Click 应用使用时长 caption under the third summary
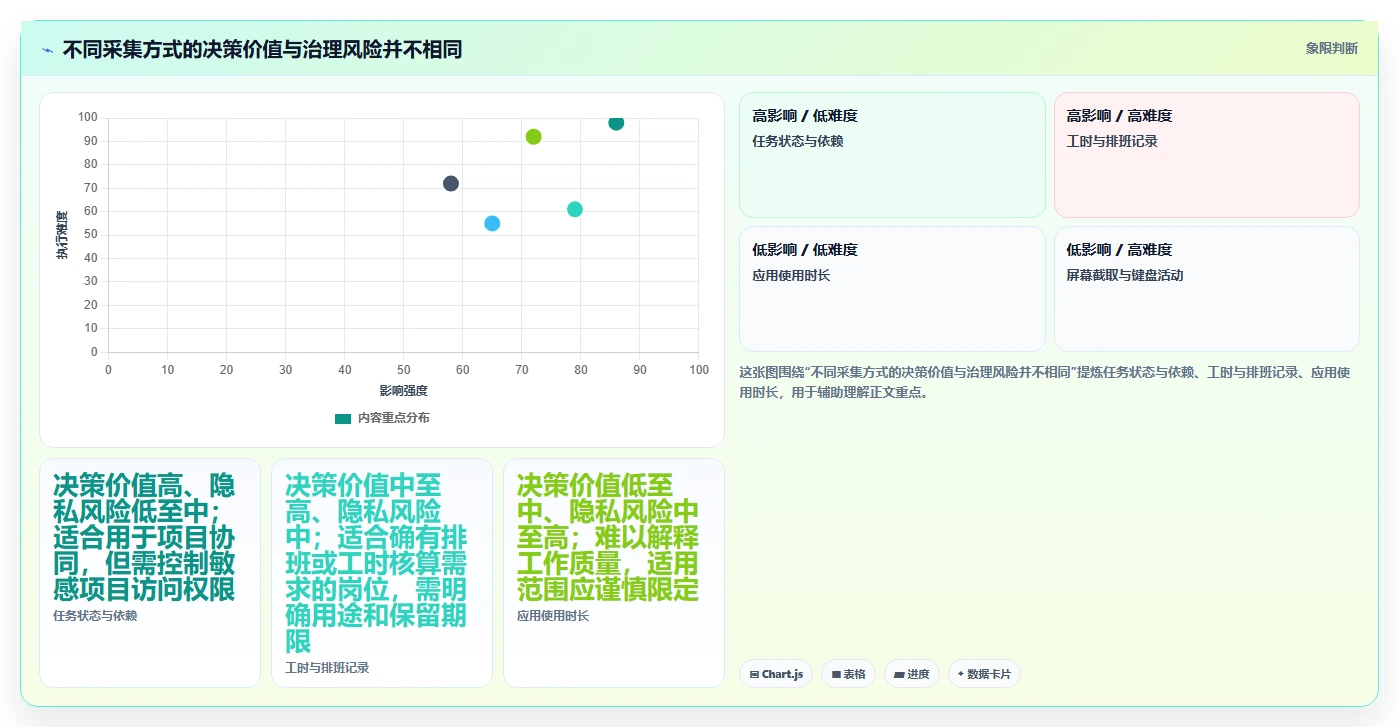 (553, 615)
